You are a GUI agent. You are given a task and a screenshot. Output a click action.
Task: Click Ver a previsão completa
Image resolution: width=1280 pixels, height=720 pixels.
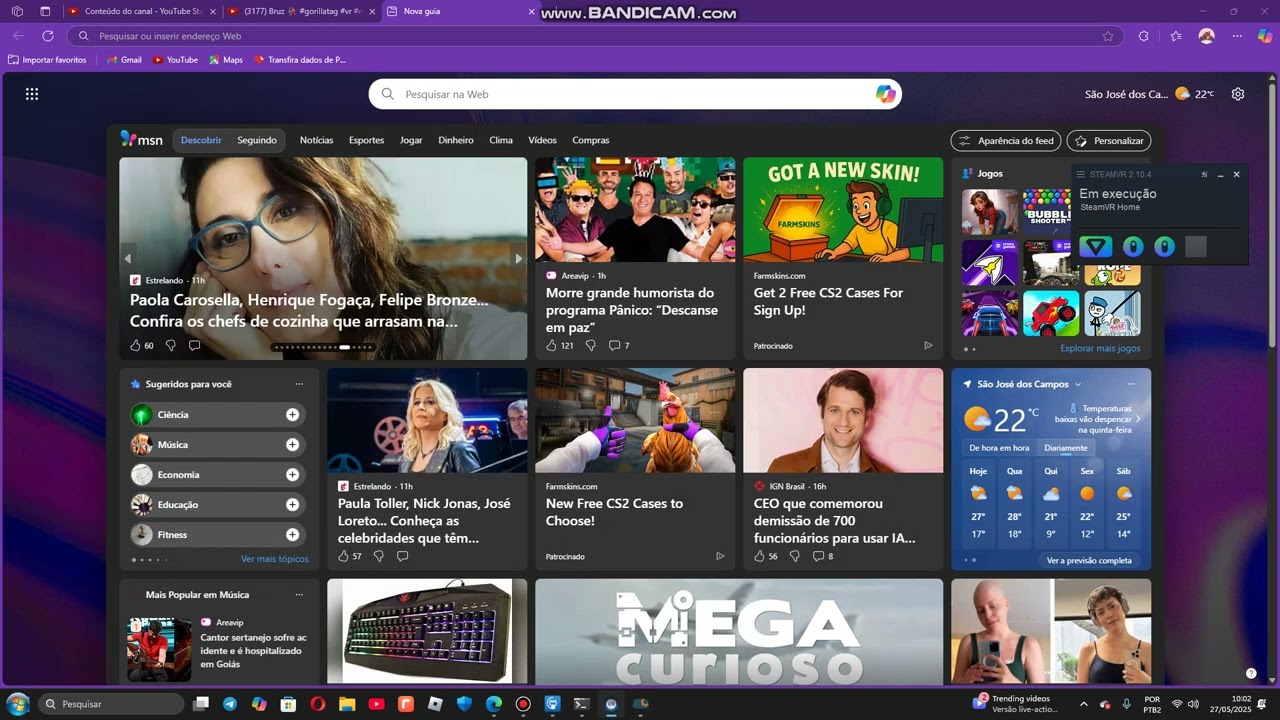[x=1089, y=560]
